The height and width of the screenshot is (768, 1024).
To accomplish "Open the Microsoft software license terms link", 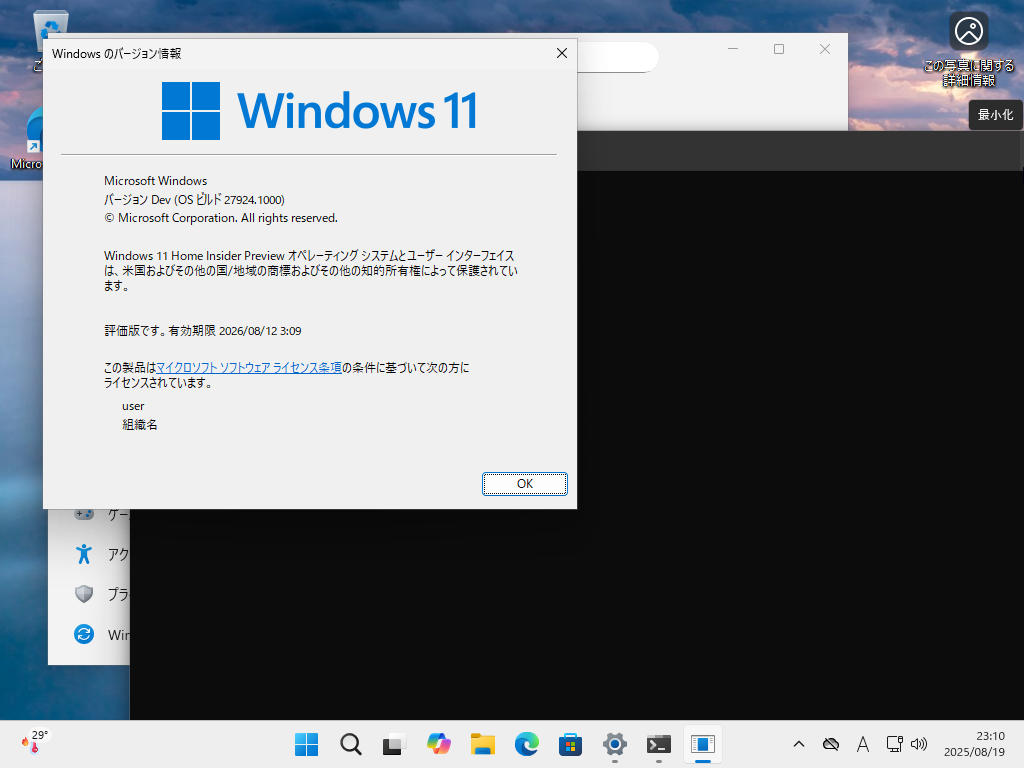I will [x=249, y=368].
